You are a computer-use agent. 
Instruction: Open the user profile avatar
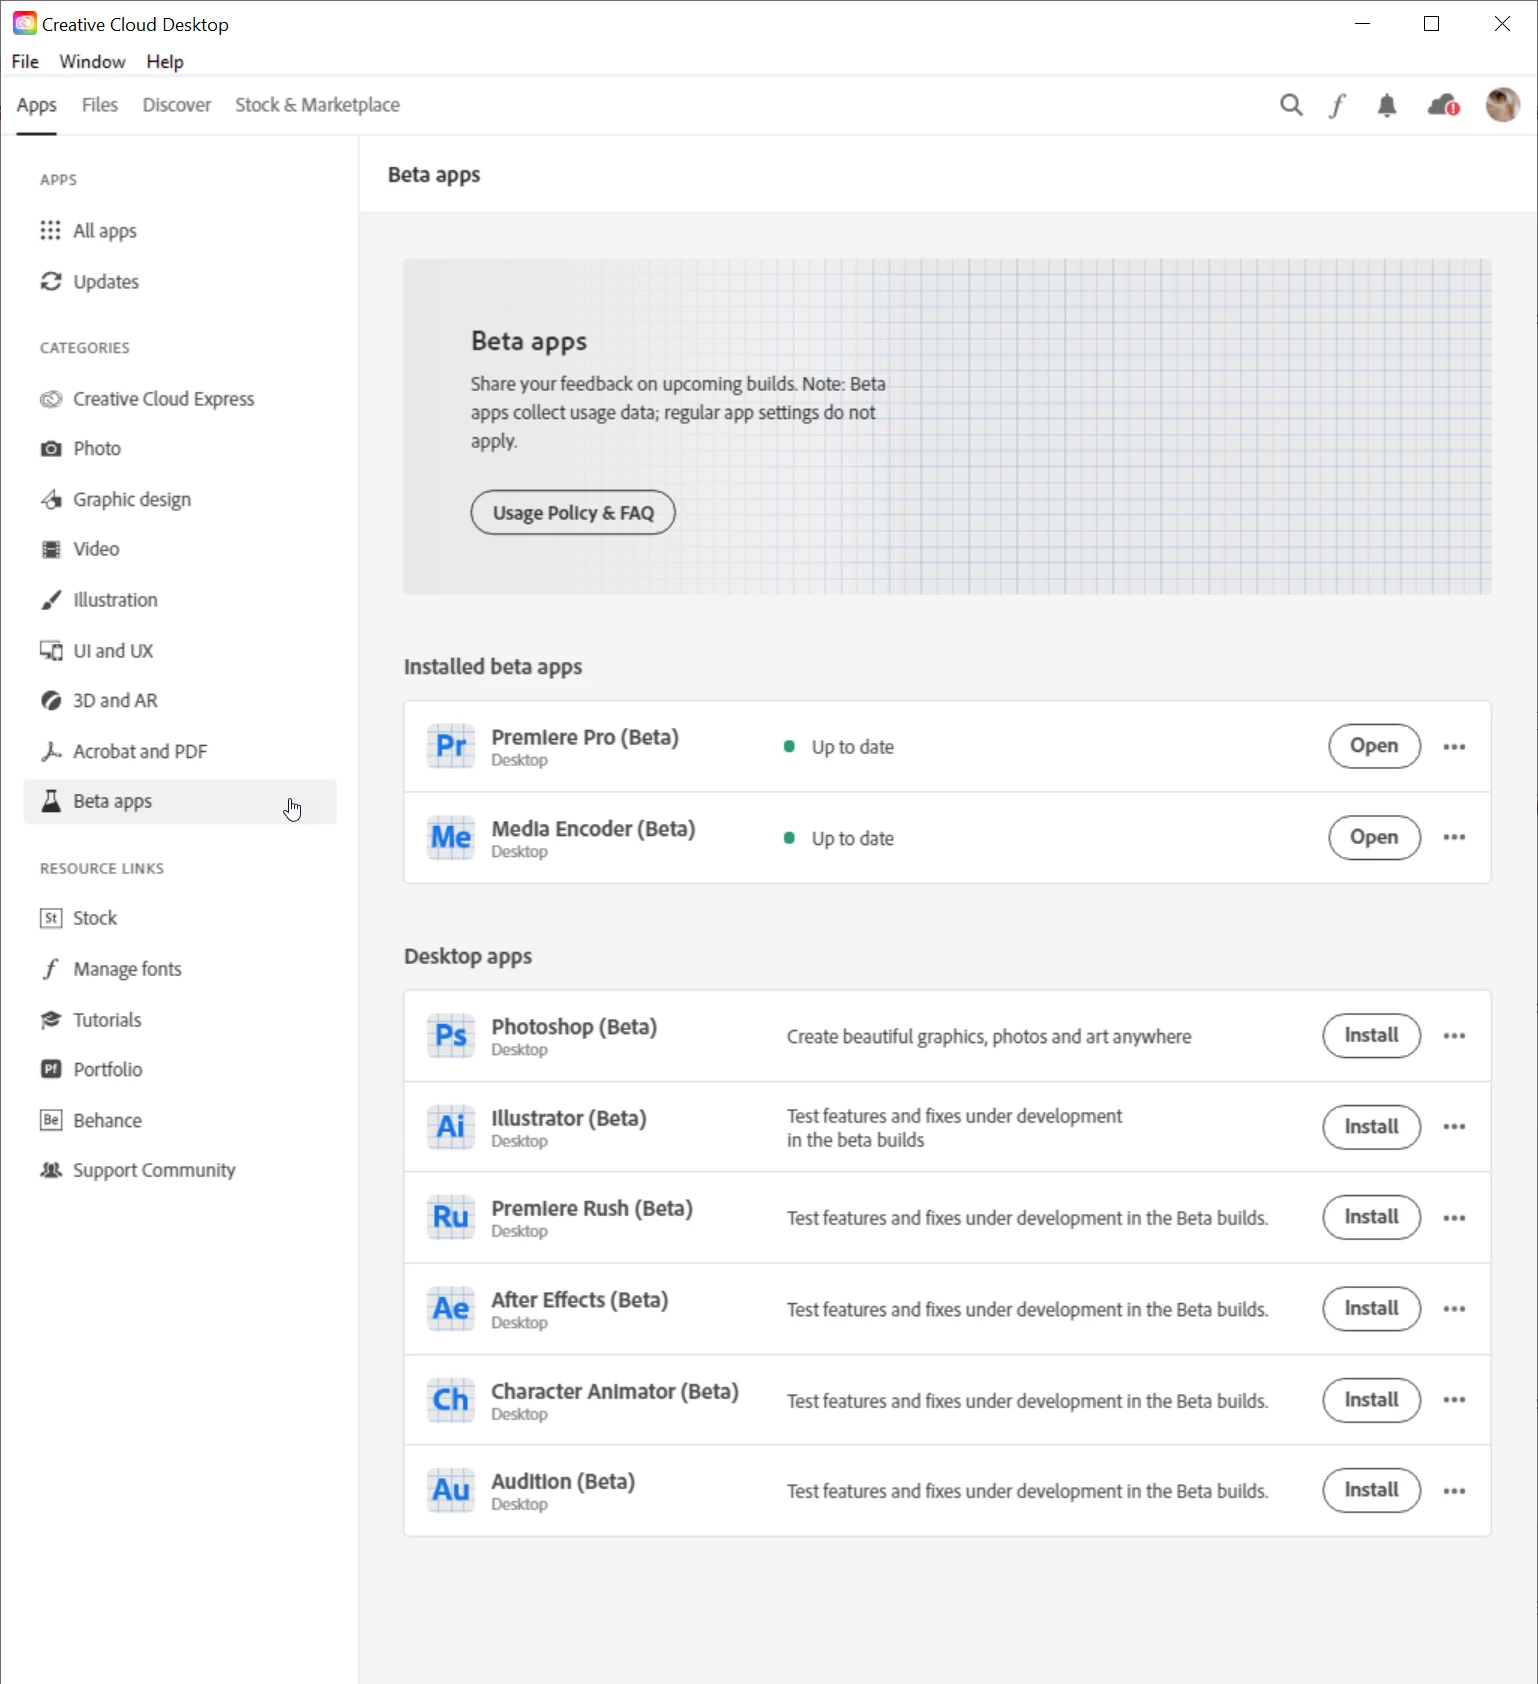coord(1502,104)
